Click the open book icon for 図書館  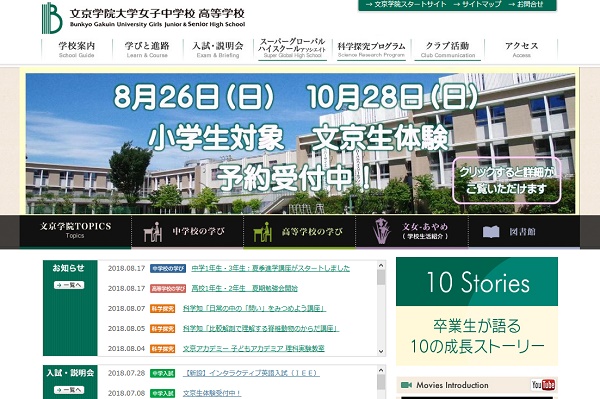point(491,232)
